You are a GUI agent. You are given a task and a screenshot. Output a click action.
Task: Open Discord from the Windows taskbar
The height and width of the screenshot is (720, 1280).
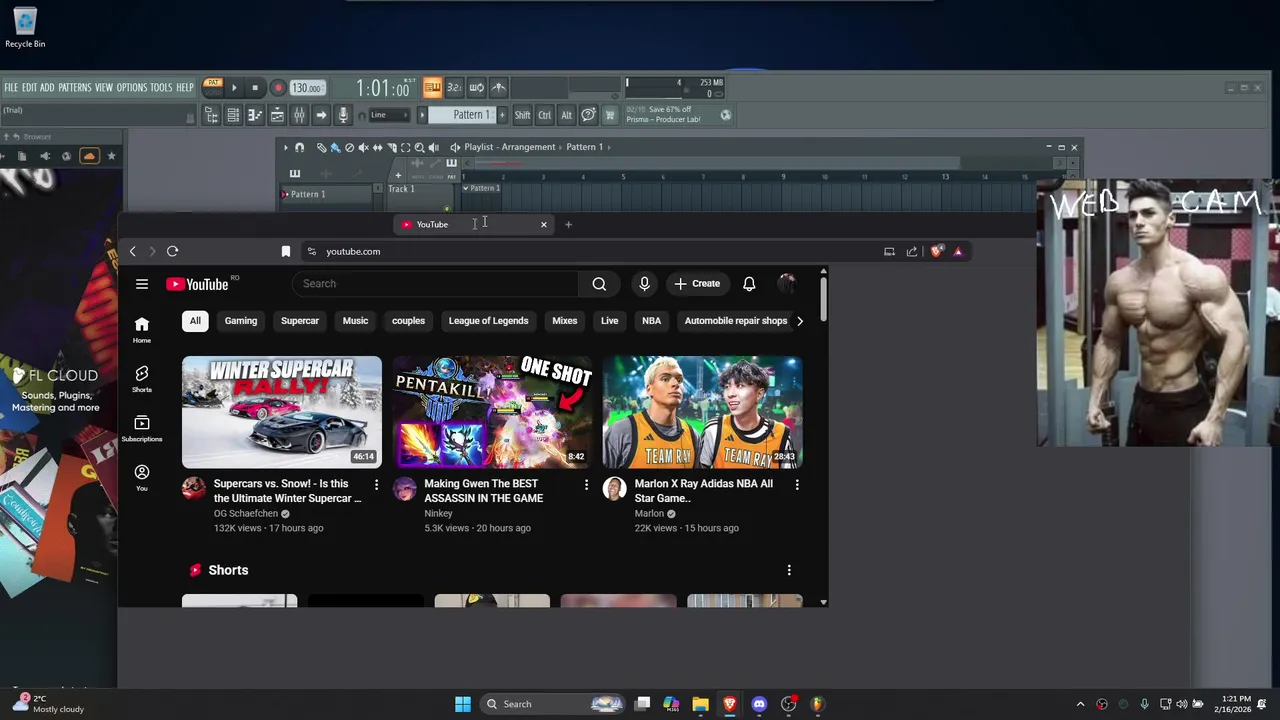coord(759,704)
